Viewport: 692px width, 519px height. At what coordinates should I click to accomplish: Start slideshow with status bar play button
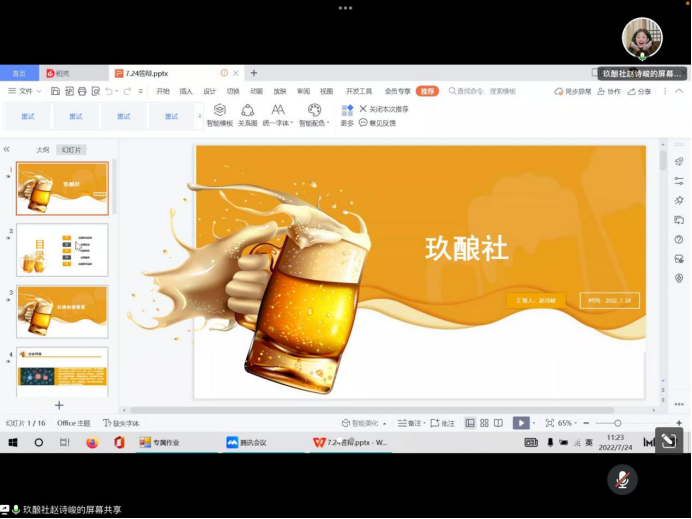[520, 423]
